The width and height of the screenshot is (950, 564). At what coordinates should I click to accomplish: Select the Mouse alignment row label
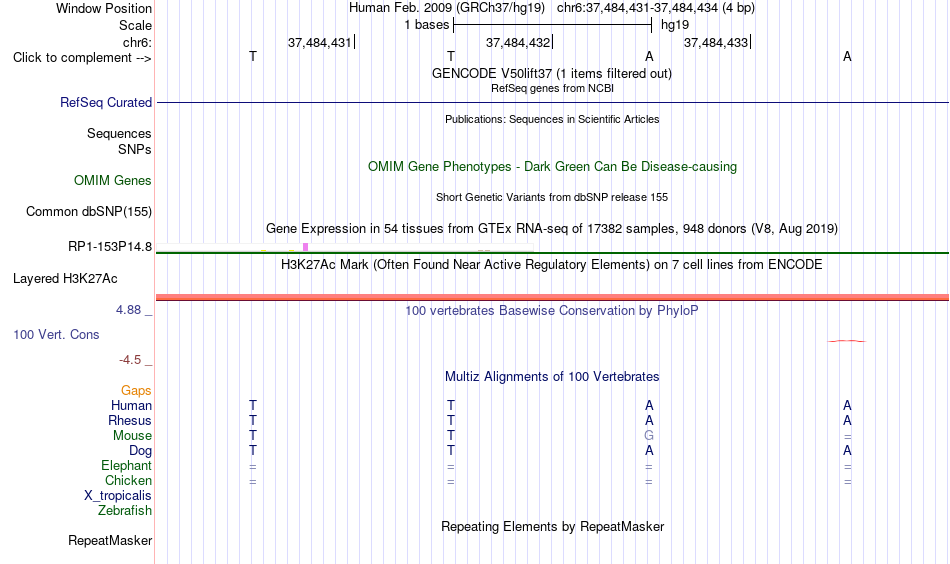132,436
